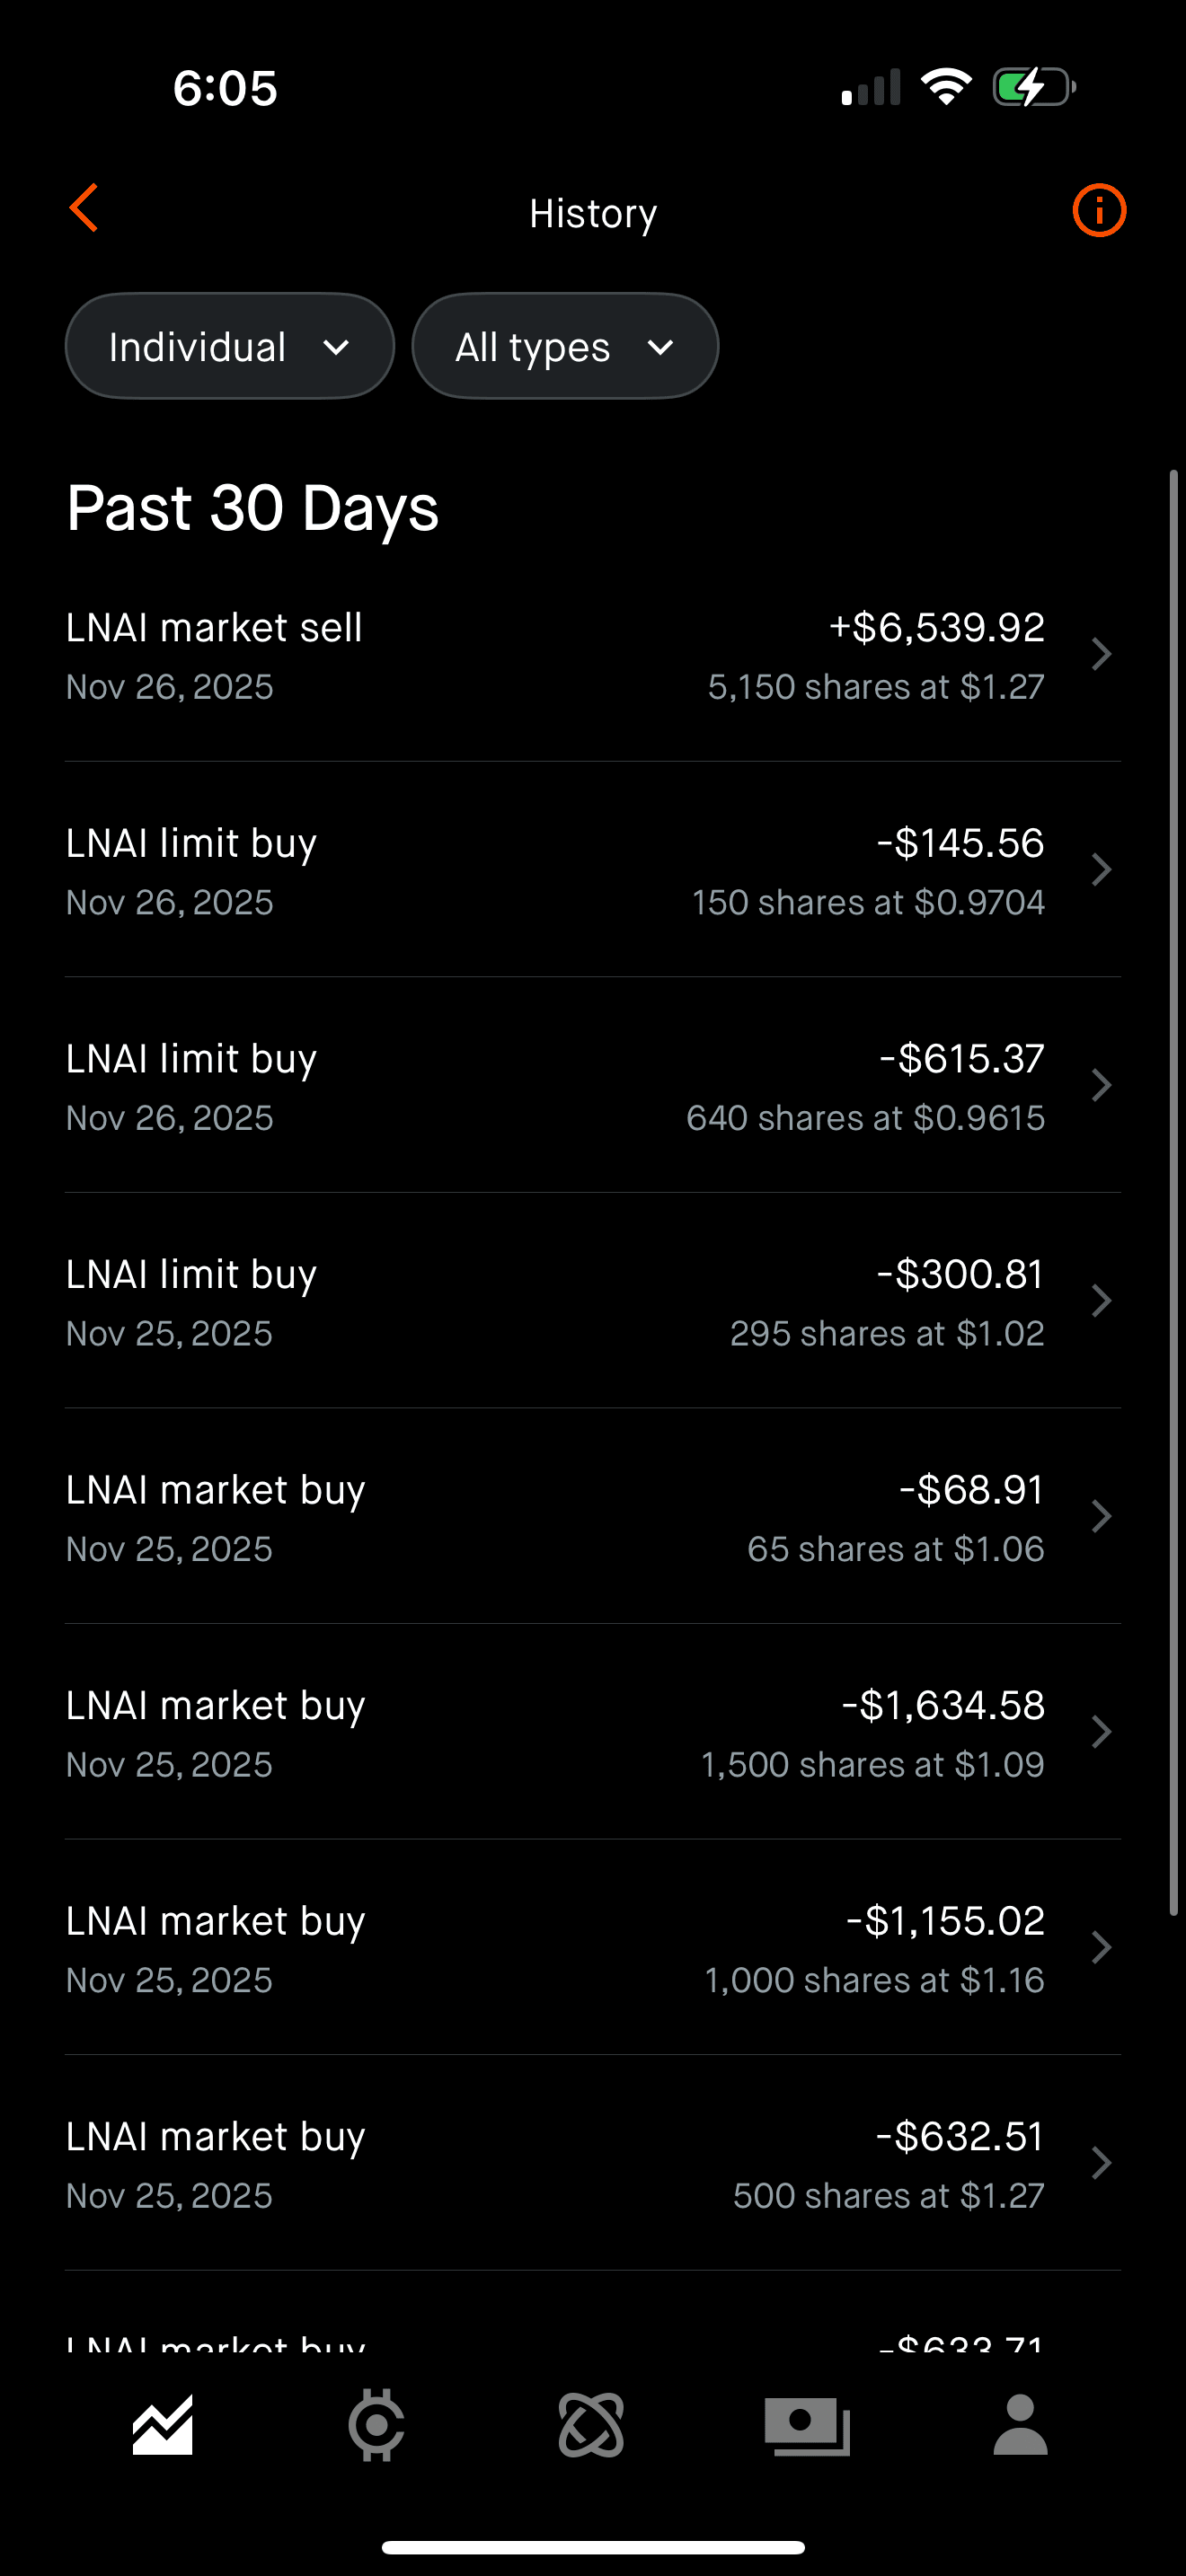
Task: Open the Individual account dropdown
Action: click(229, 347)
